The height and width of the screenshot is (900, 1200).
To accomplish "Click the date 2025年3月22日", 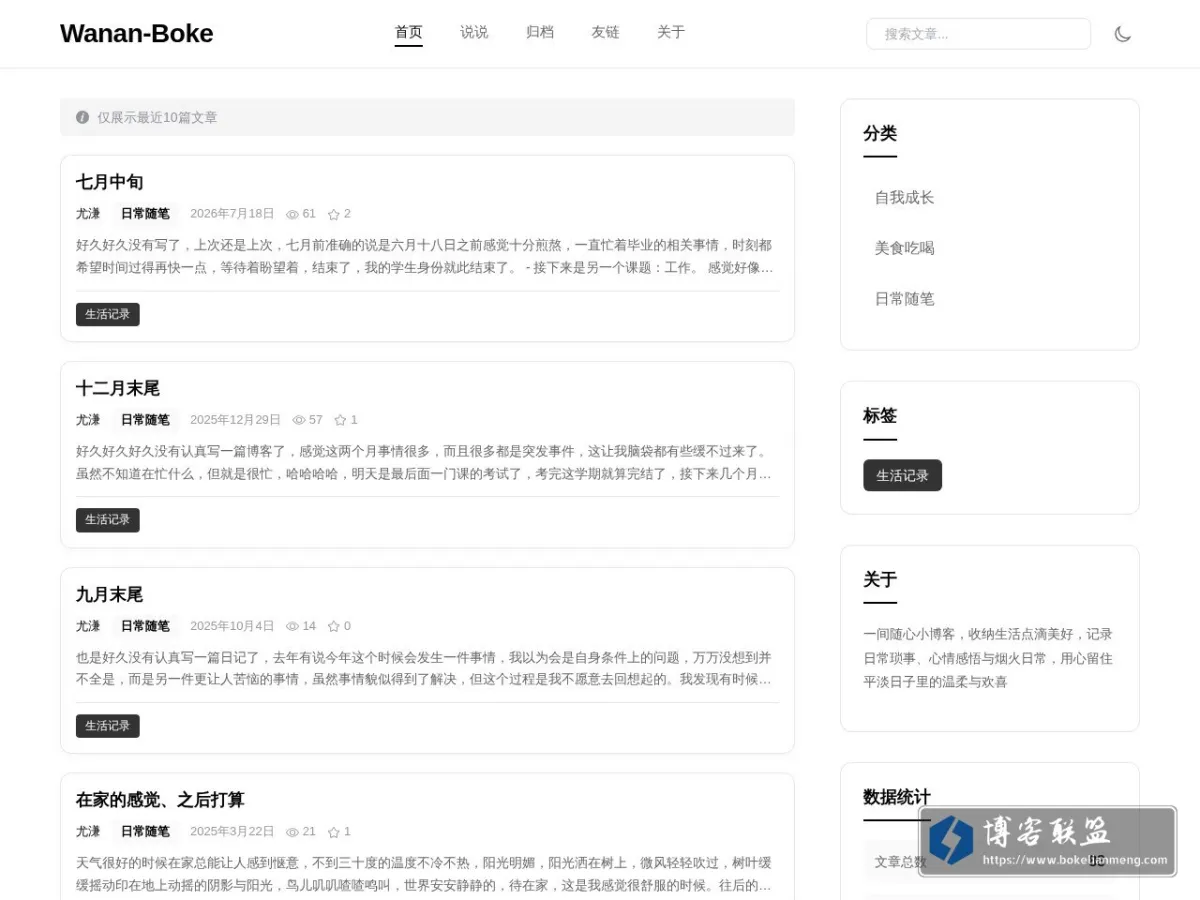I will coord(232,831).
